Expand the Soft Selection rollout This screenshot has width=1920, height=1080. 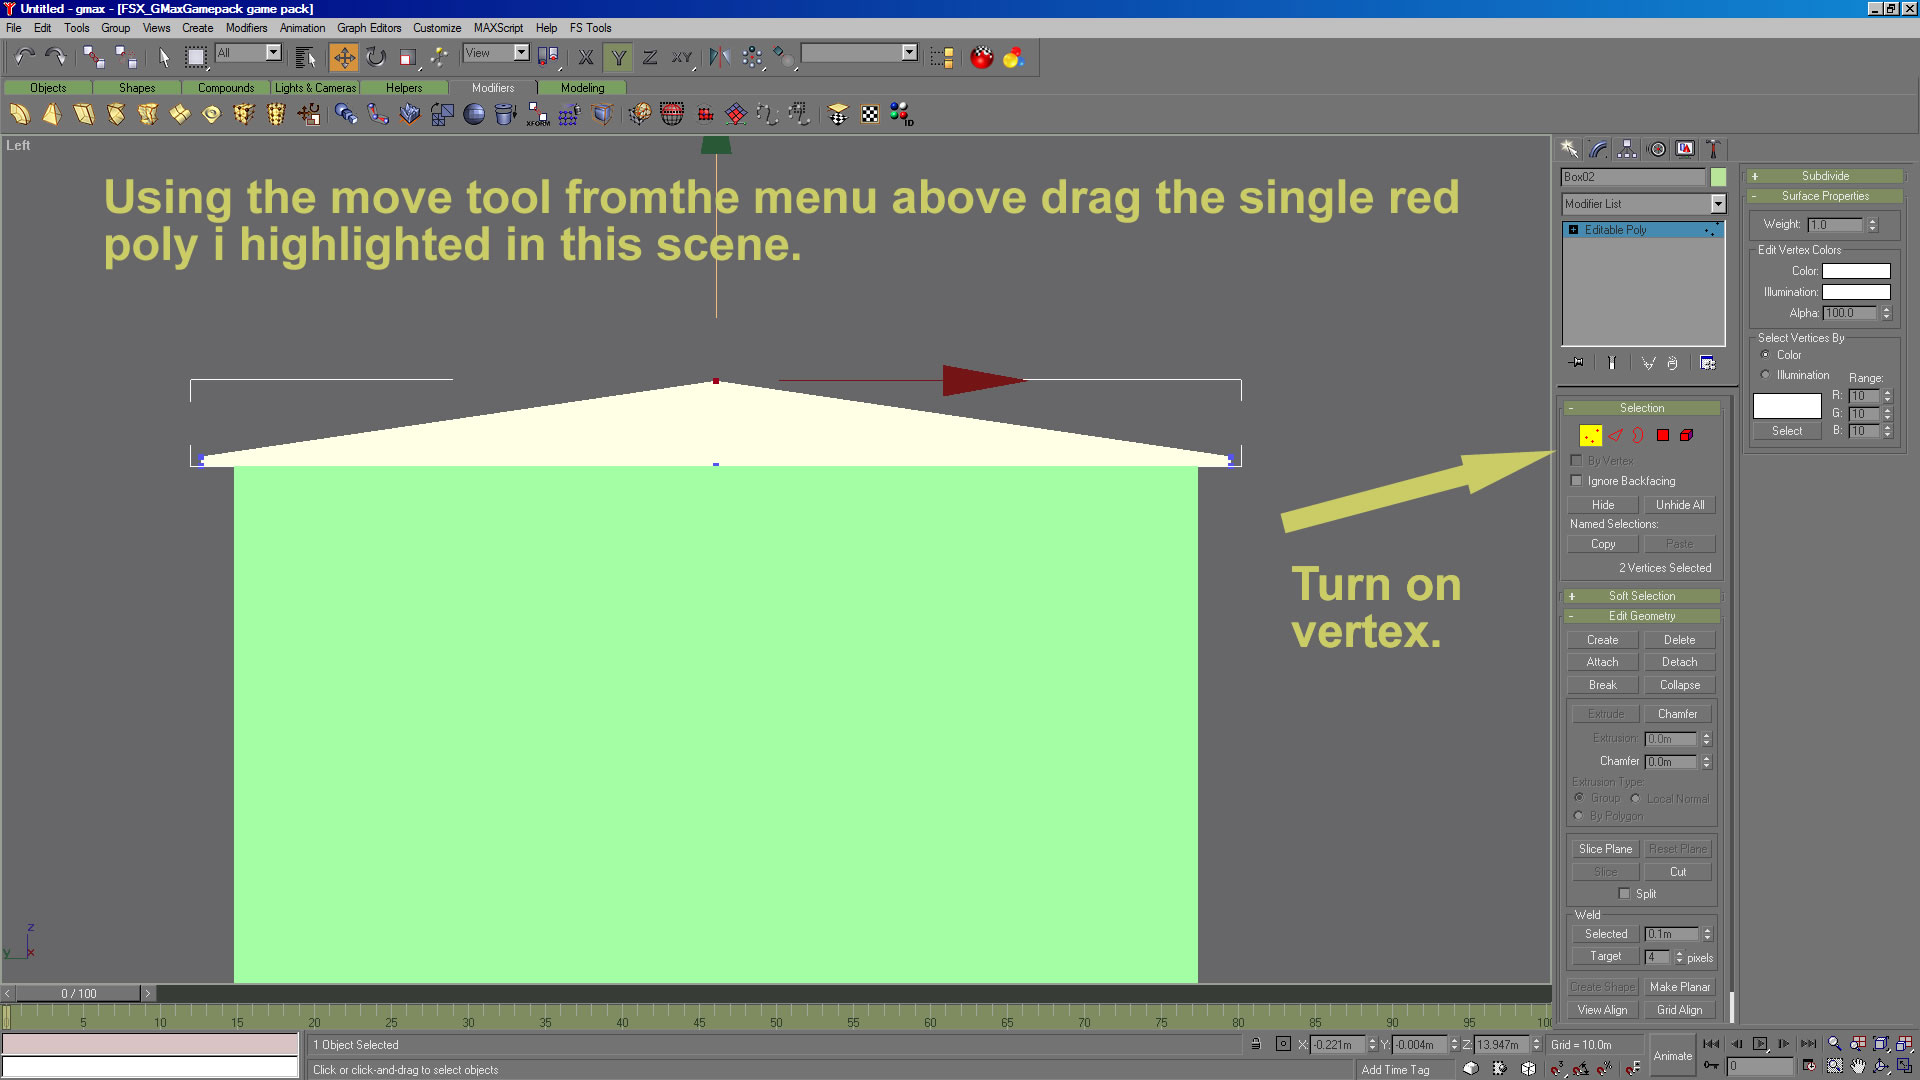tap(1641, 596)
